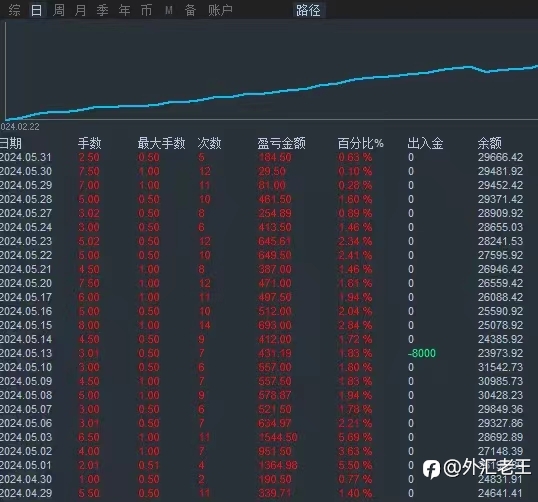Click the 百分比% column header
Viewport: 538px width, 502px height.
tap(361, 143)
